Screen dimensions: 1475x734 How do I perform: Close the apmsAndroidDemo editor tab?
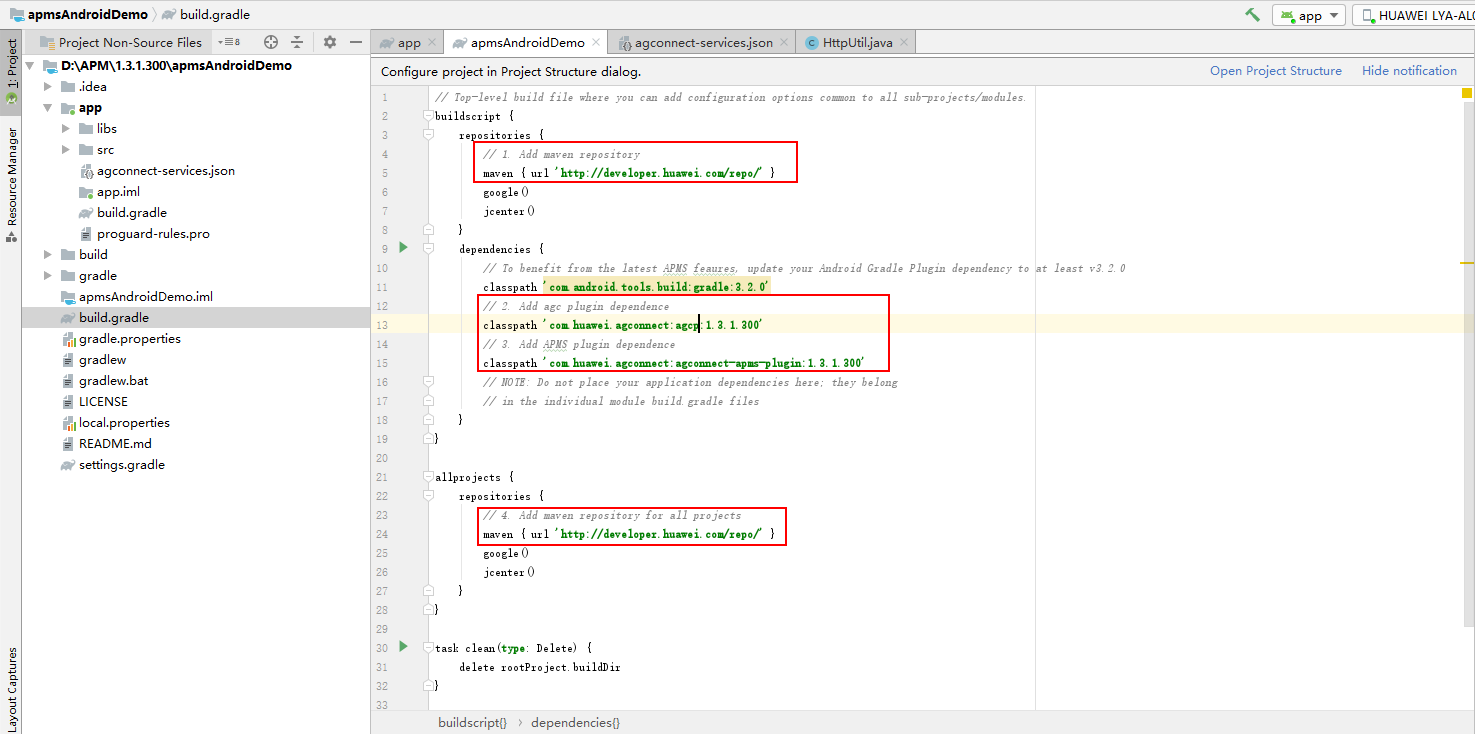596,43
